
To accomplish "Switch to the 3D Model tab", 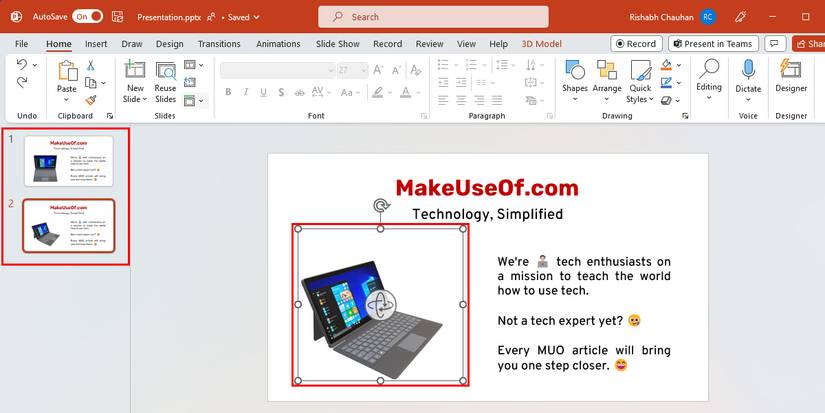I will [x=541, y=44].
